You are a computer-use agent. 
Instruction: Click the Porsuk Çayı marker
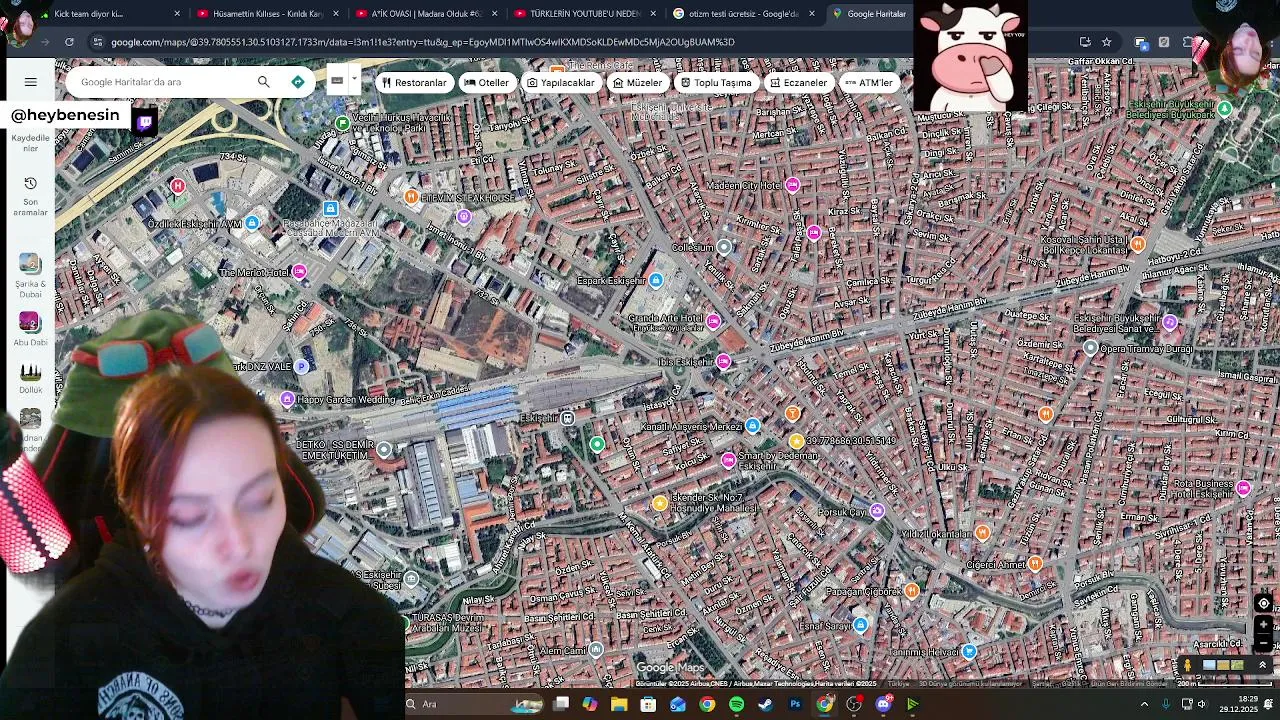pos(877,511)
